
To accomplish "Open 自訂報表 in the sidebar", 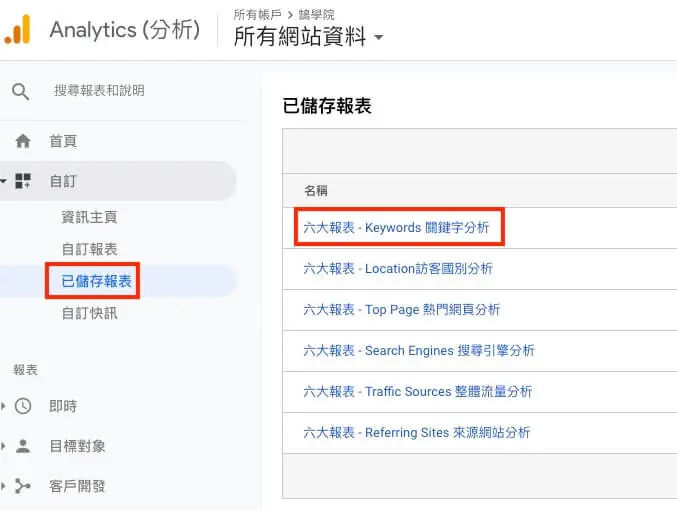I will [x=89, y=249].
